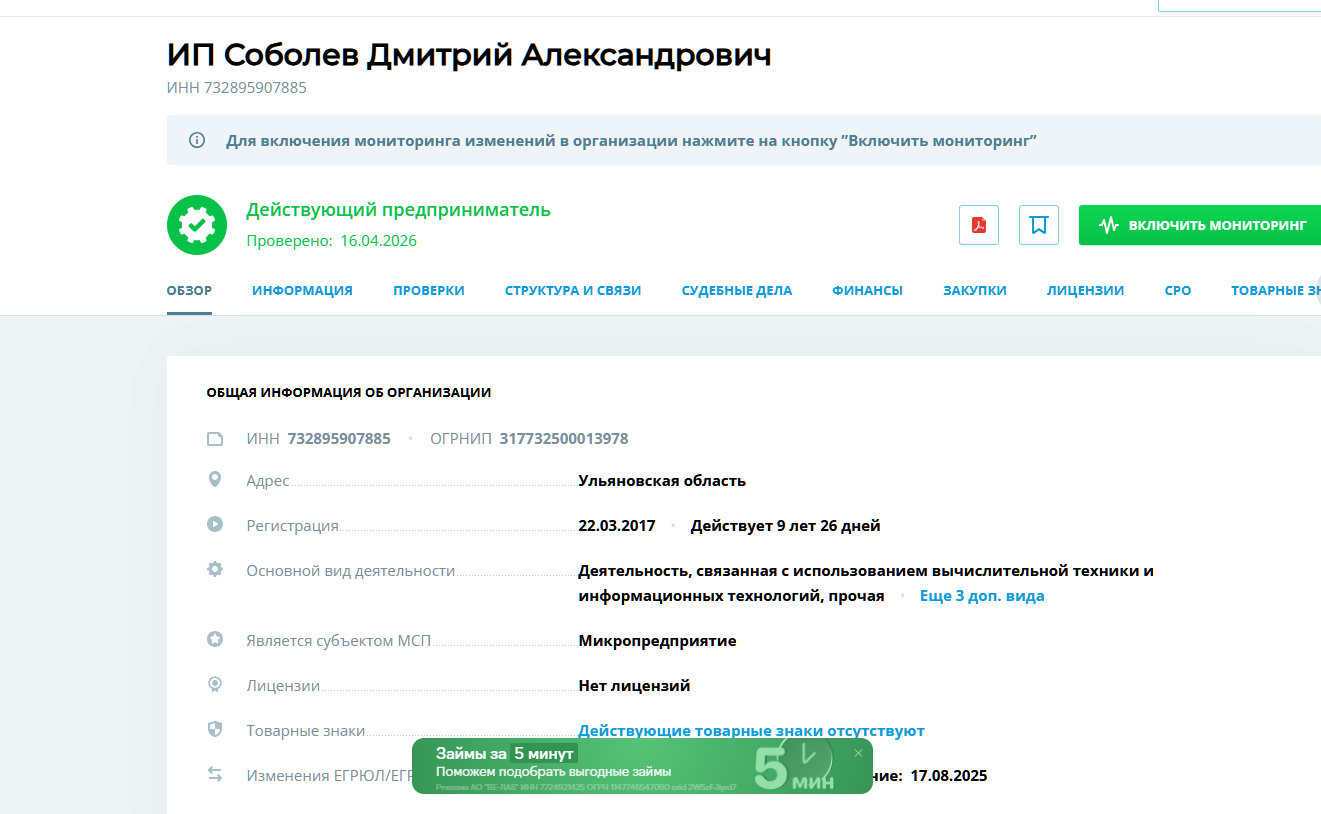Expand Еще 3 доп. вида link
This screenshot has width=1321, height=814.
pyautogui.click(x=982, y=596)
